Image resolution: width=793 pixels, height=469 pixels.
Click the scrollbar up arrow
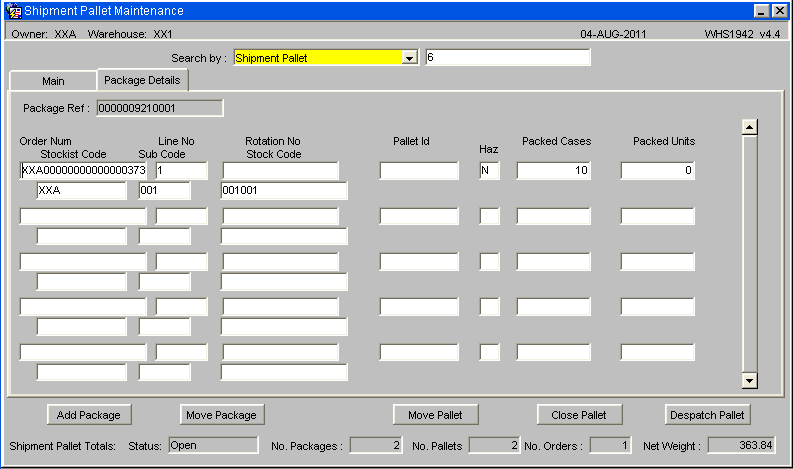point(750,127)
